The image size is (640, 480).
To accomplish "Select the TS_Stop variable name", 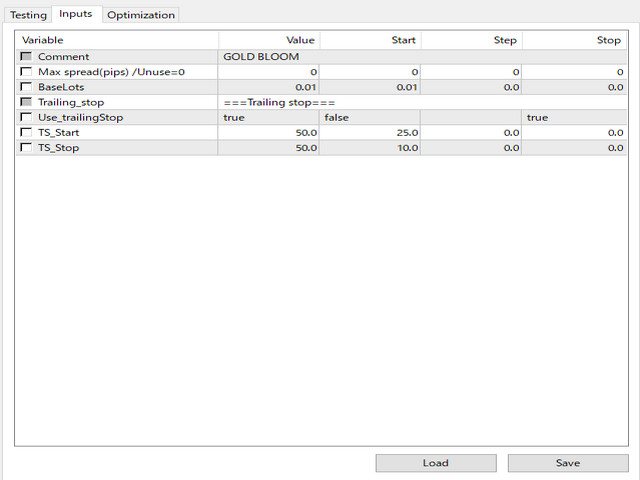I will tap(58, 148).
